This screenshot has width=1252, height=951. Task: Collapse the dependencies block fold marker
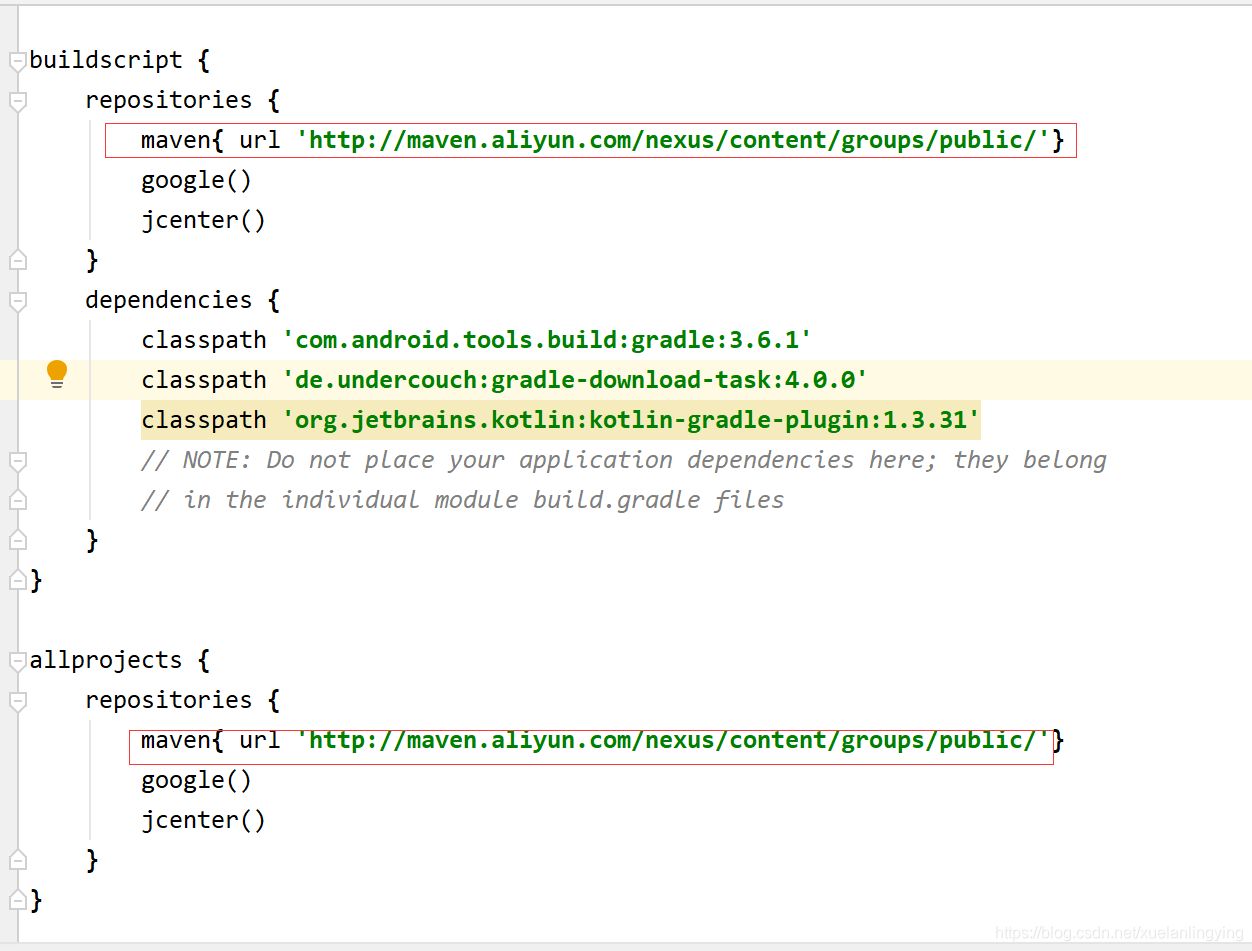[17, 301]
